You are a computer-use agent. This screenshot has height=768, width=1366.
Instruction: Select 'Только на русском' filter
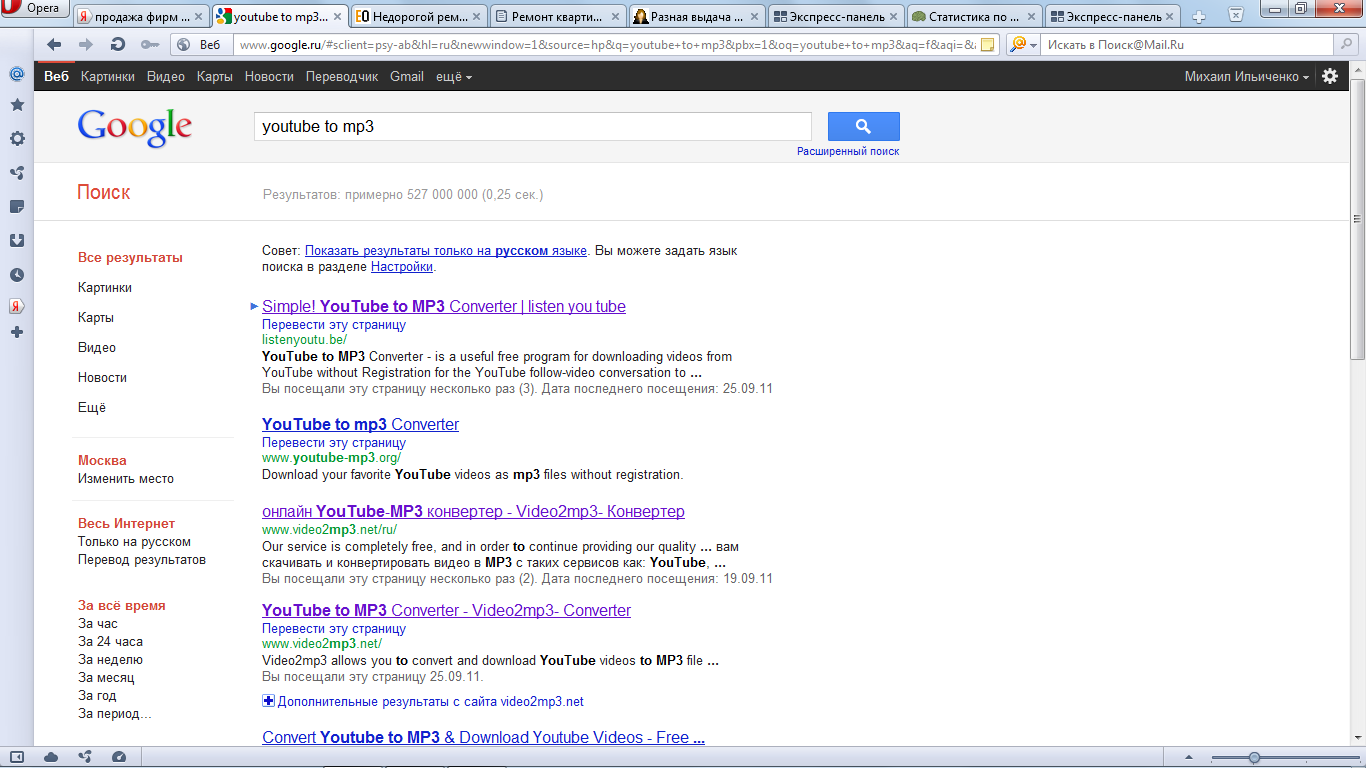(x=134, y=541)
